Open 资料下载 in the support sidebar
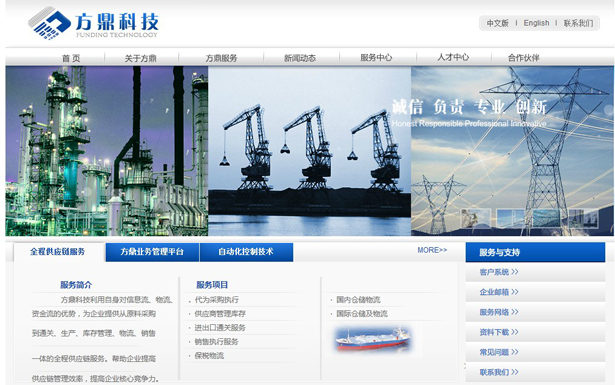 pos(499,332)
